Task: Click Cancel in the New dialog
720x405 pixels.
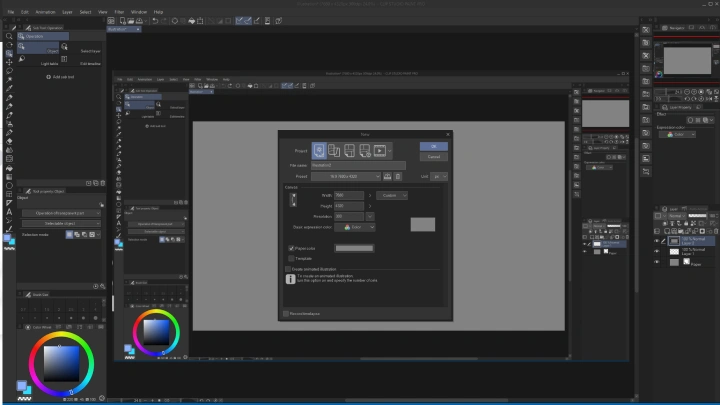Action: 433,157
